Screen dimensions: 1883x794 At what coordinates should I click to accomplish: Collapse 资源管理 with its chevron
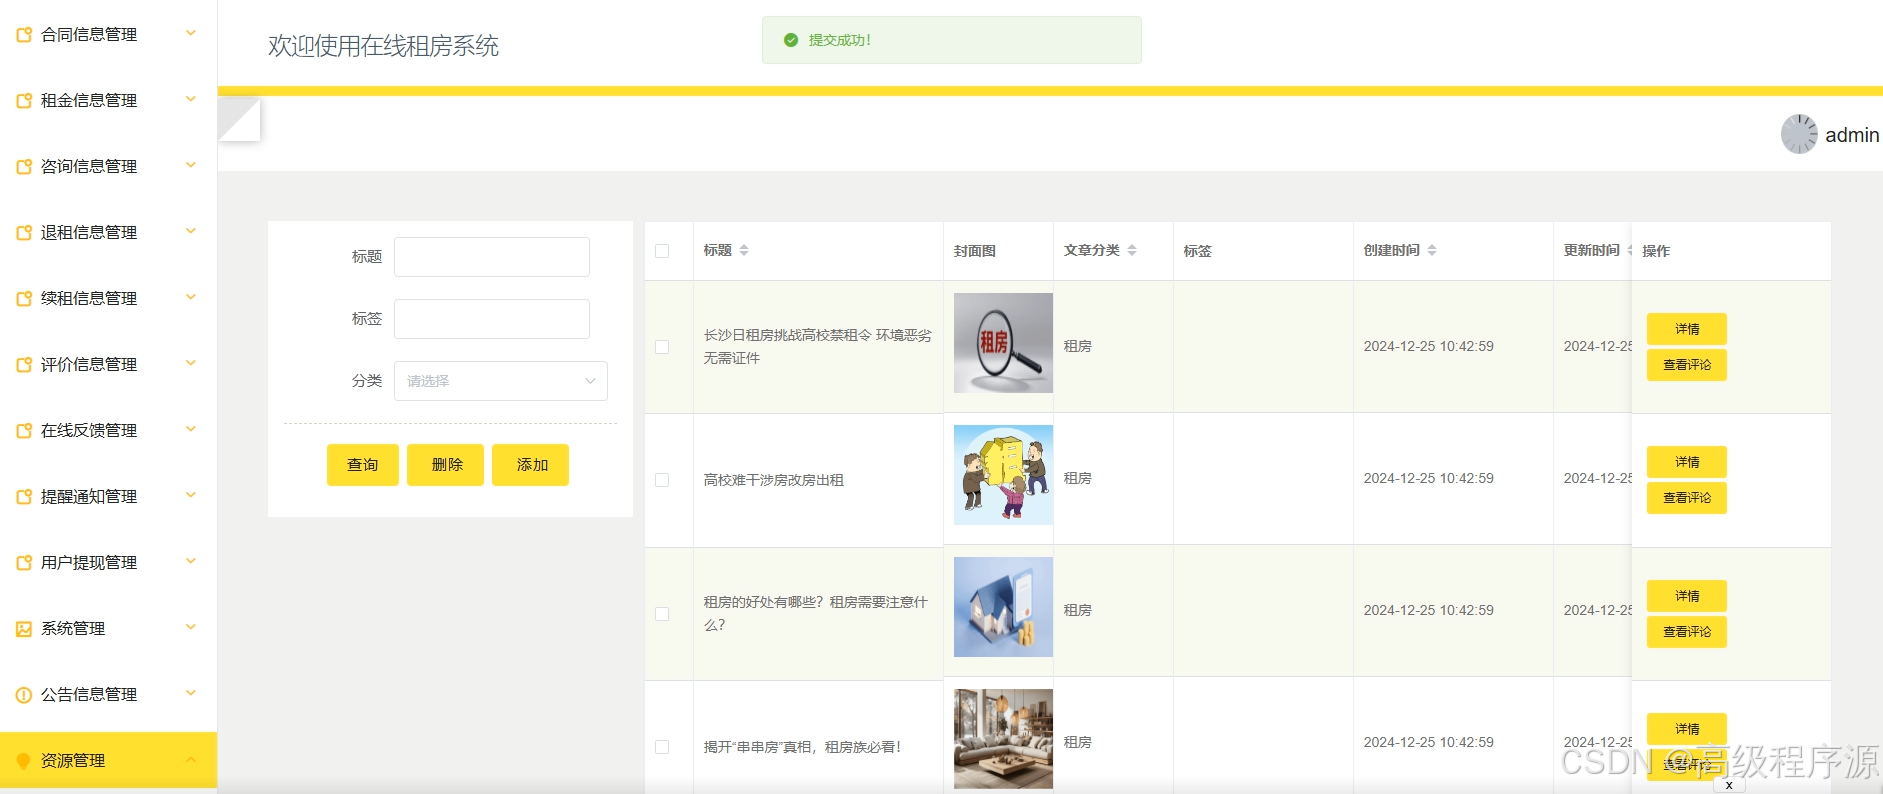coord(191,760)
